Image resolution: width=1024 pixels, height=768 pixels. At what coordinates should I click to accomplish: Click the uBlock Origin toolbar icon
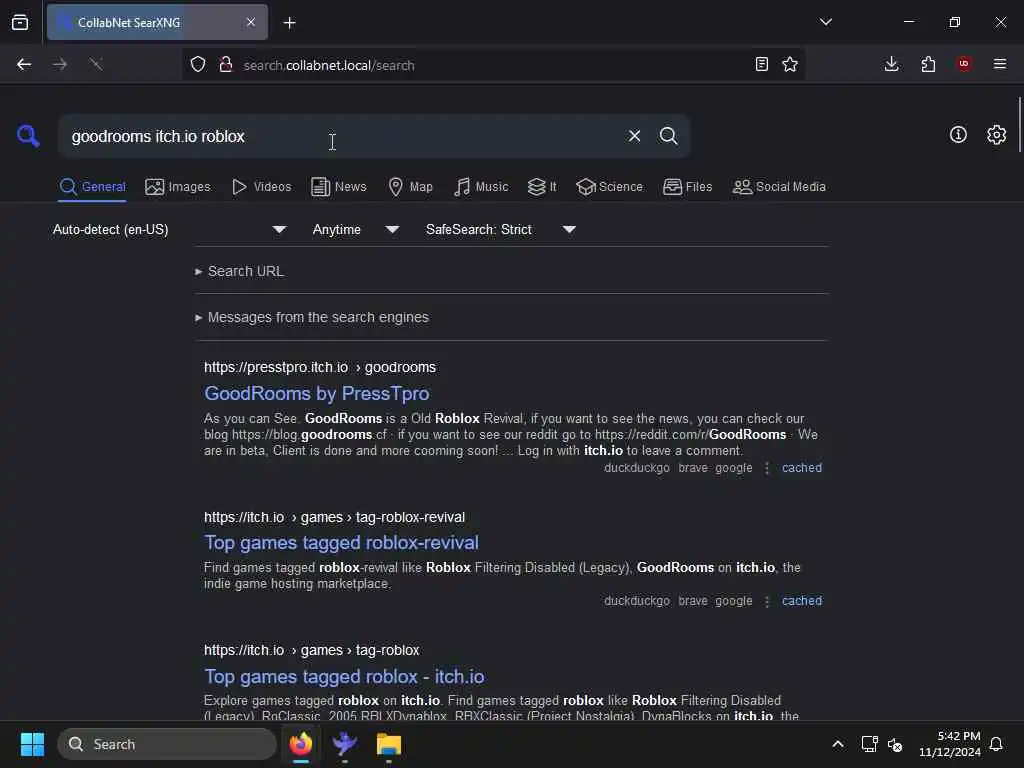(x=964, y=63)
